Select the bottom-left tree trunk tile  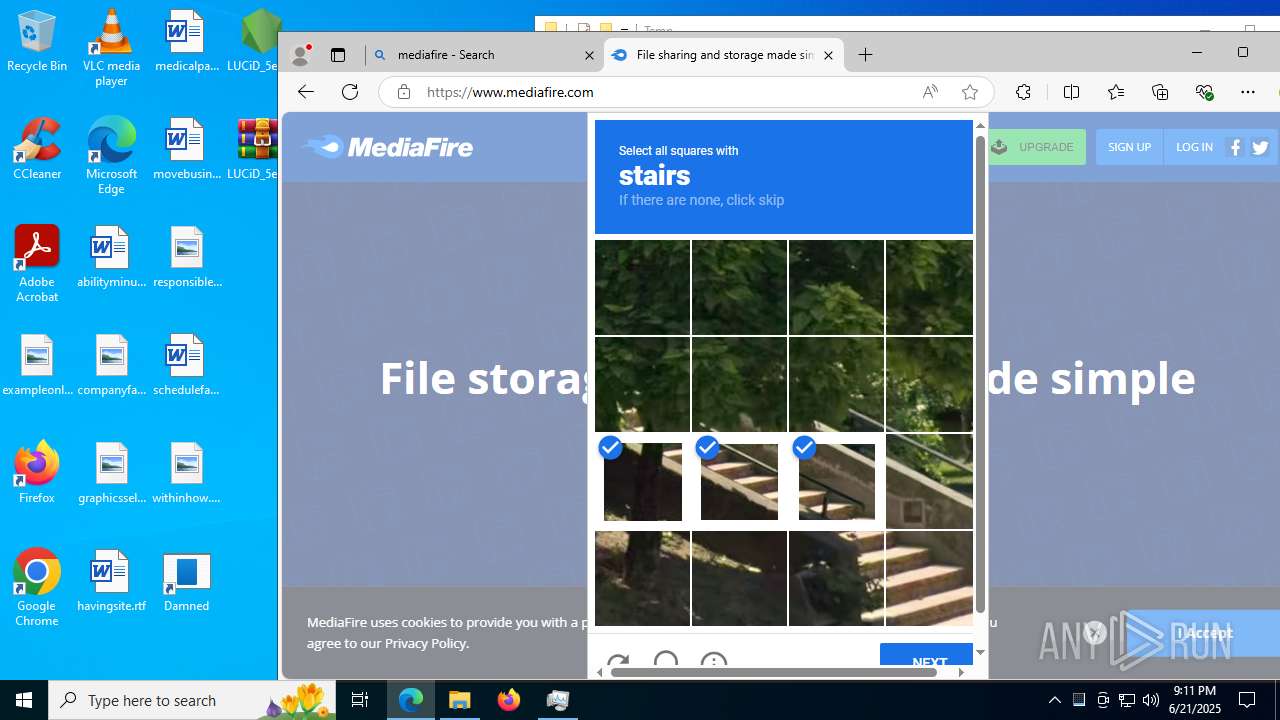click(642, 578)
